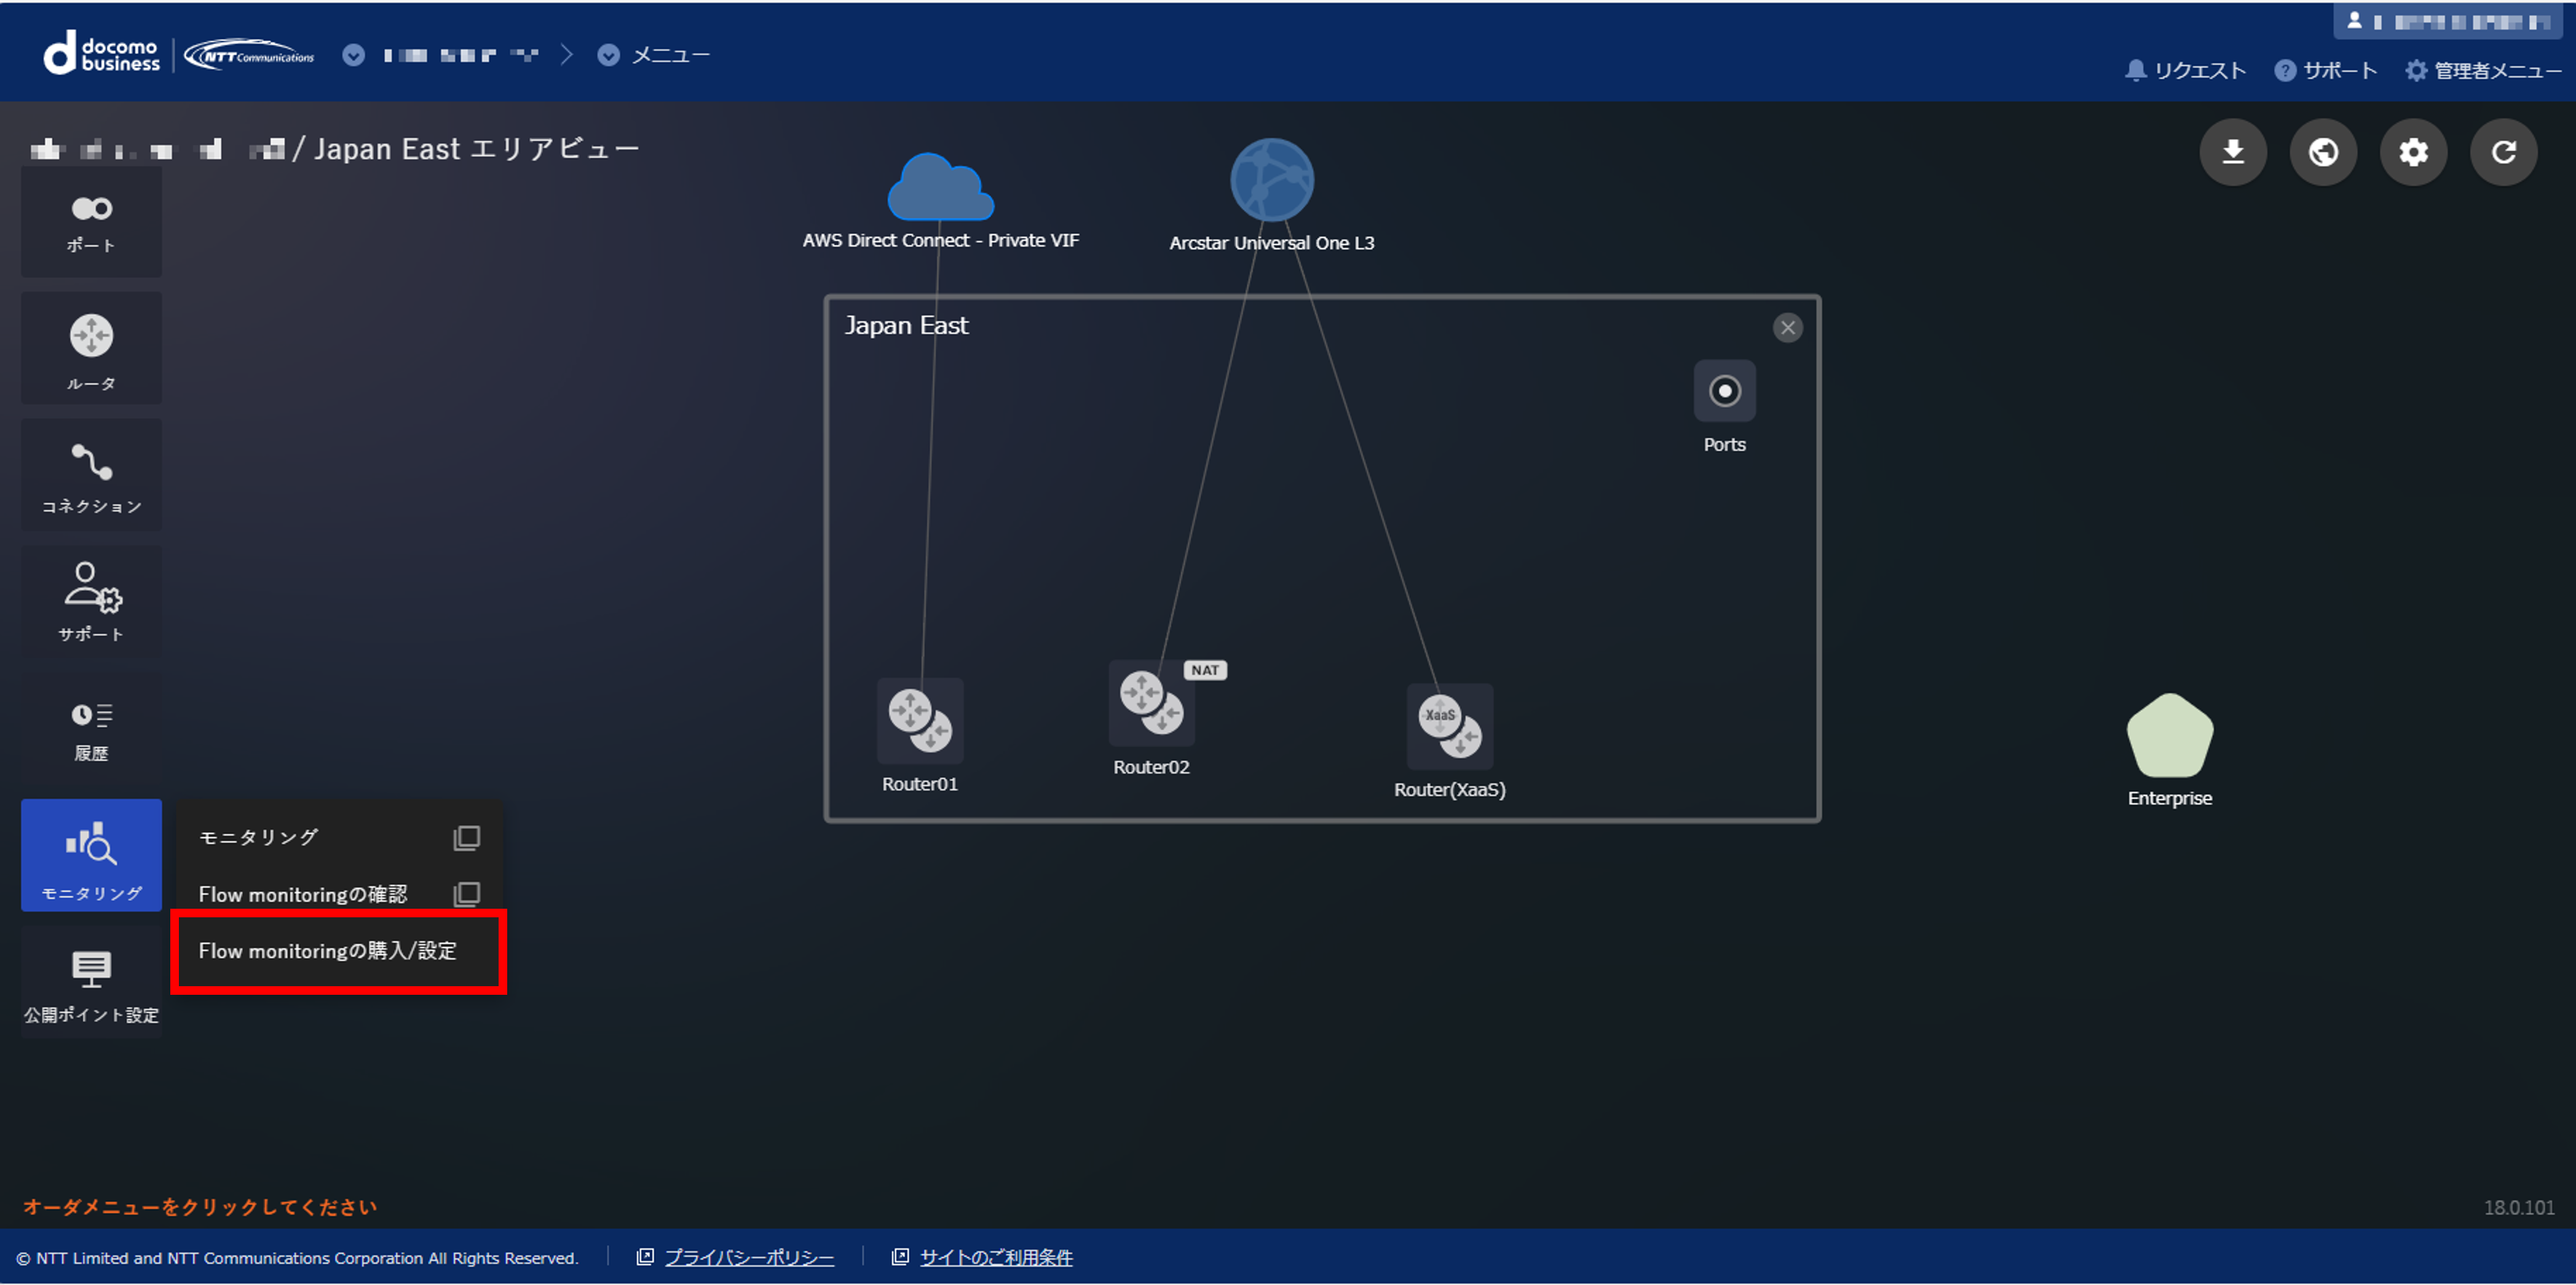Click the refresh icon button
Viewport: 2576px width, 1285px height.
2503,152
